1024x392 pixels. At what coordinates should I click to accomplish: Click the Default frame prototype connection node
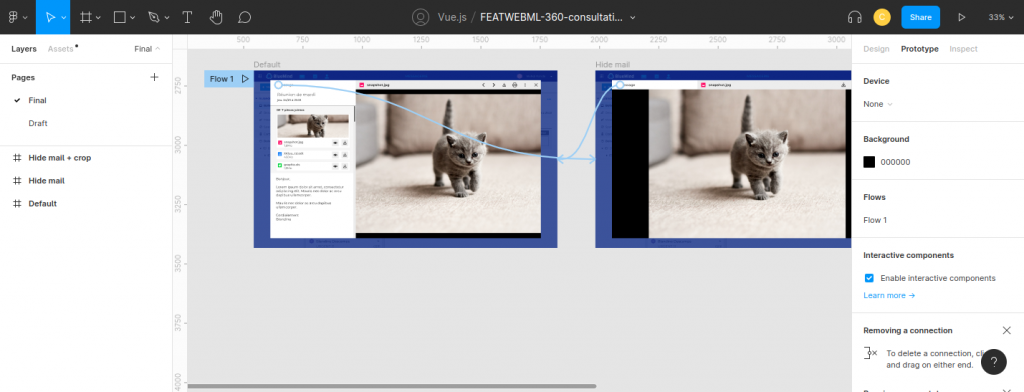click(278, 85)
